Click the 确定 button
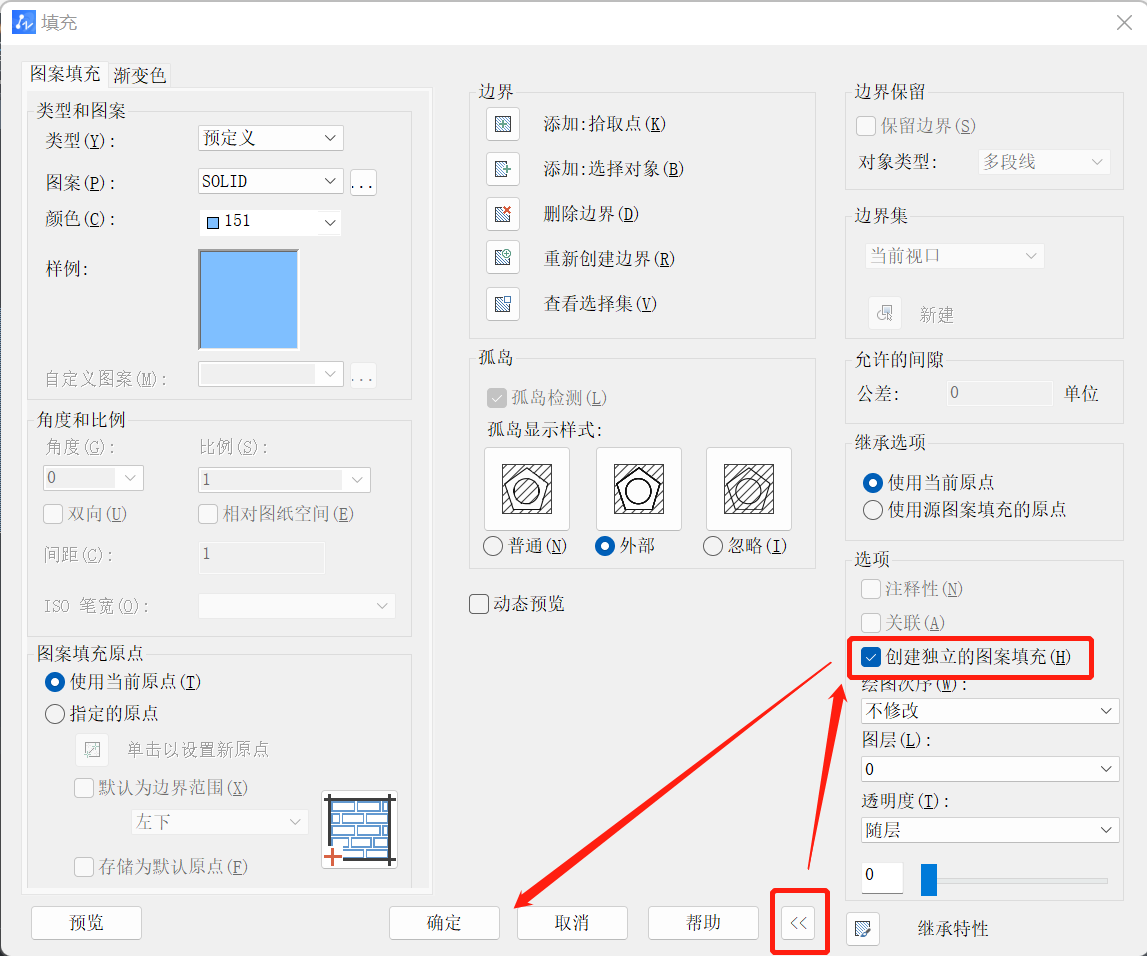 [x=444, y=923]
